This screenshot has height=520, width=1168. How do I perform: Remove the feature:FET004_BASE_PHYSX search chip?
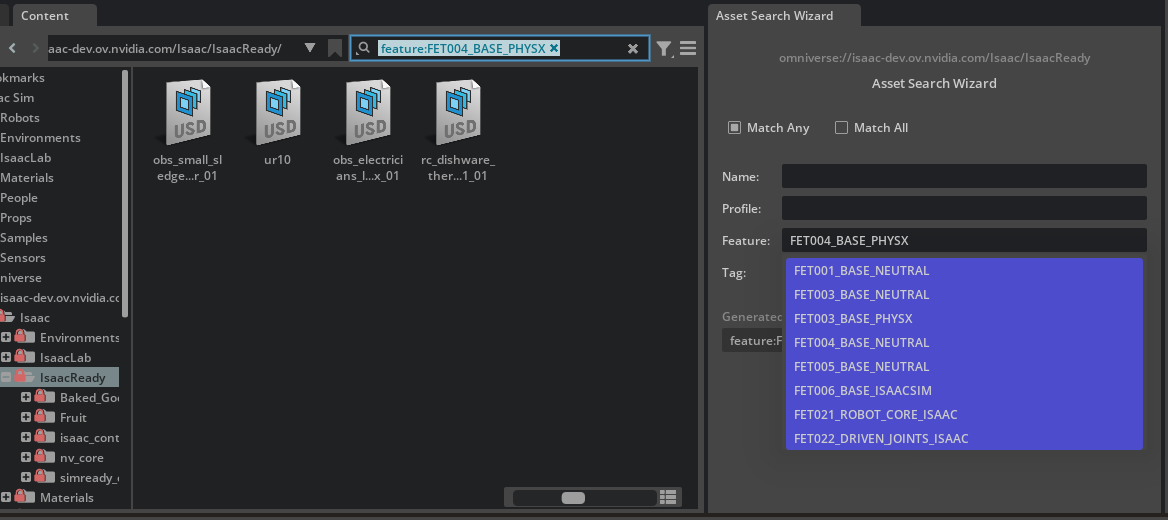(554, 48)
